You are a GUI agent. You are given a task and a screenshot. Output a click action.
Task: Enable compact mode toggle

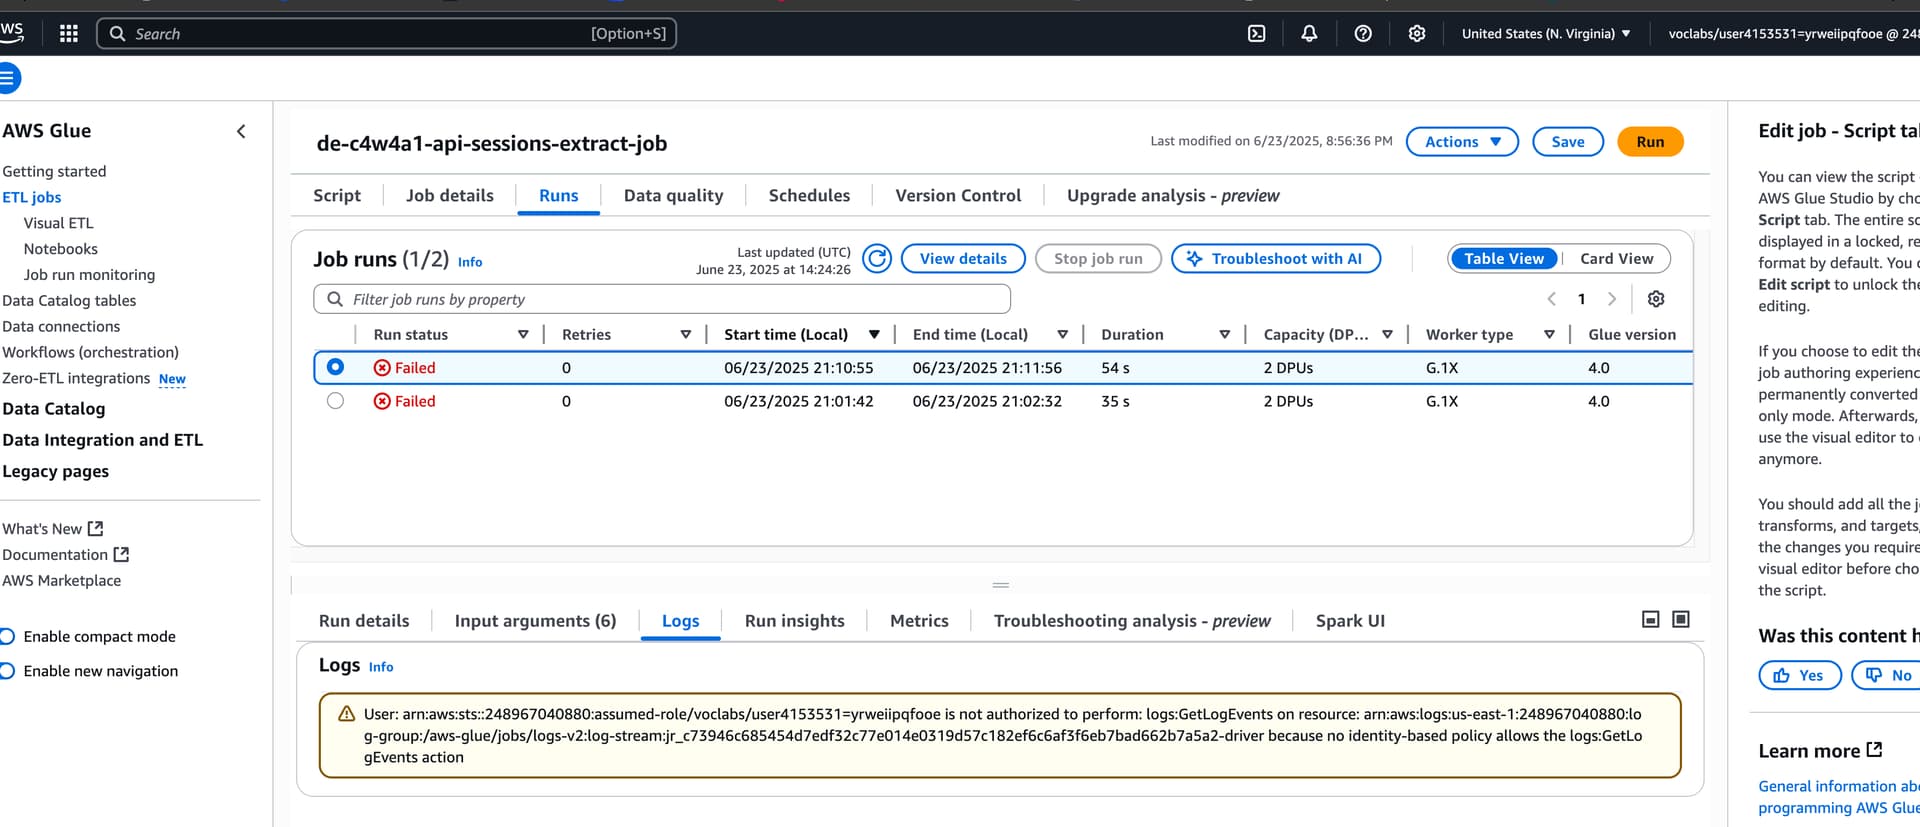(x=7, y=637)
